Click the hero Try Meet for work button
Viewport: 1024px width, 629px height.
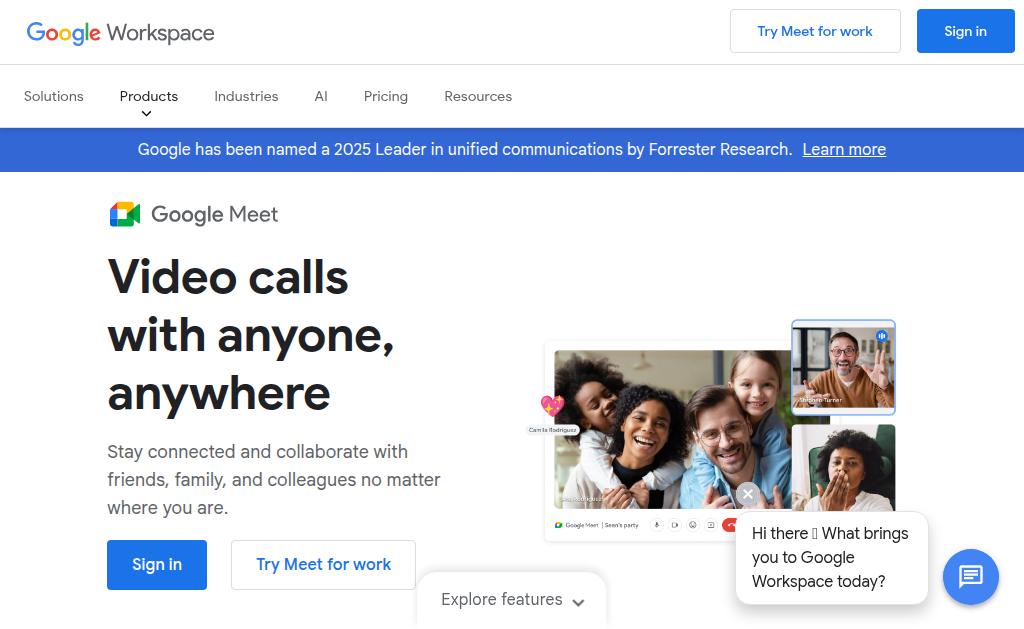pos(323,564)
